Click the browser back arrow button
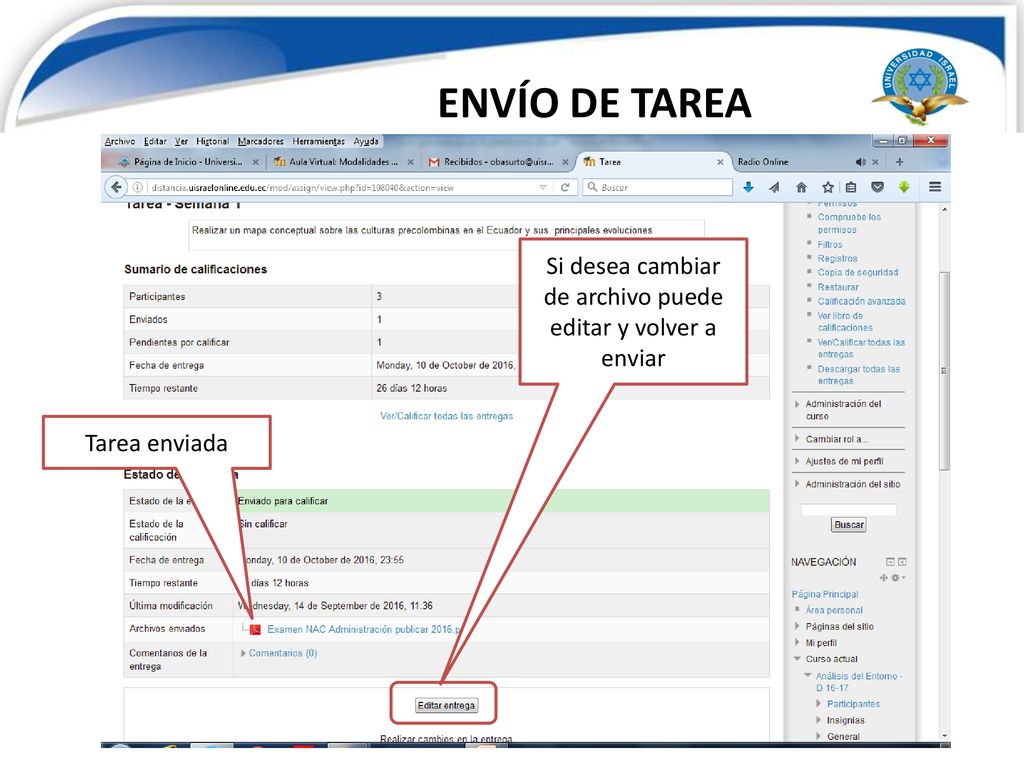 point(116,187)
